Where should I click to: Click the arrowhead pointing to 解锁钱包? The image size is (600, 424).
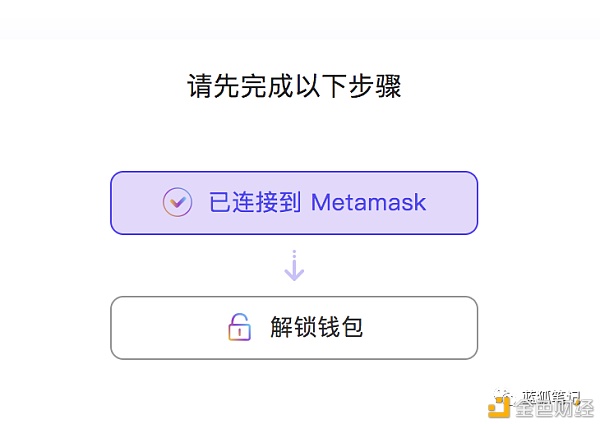click(294, 274)
